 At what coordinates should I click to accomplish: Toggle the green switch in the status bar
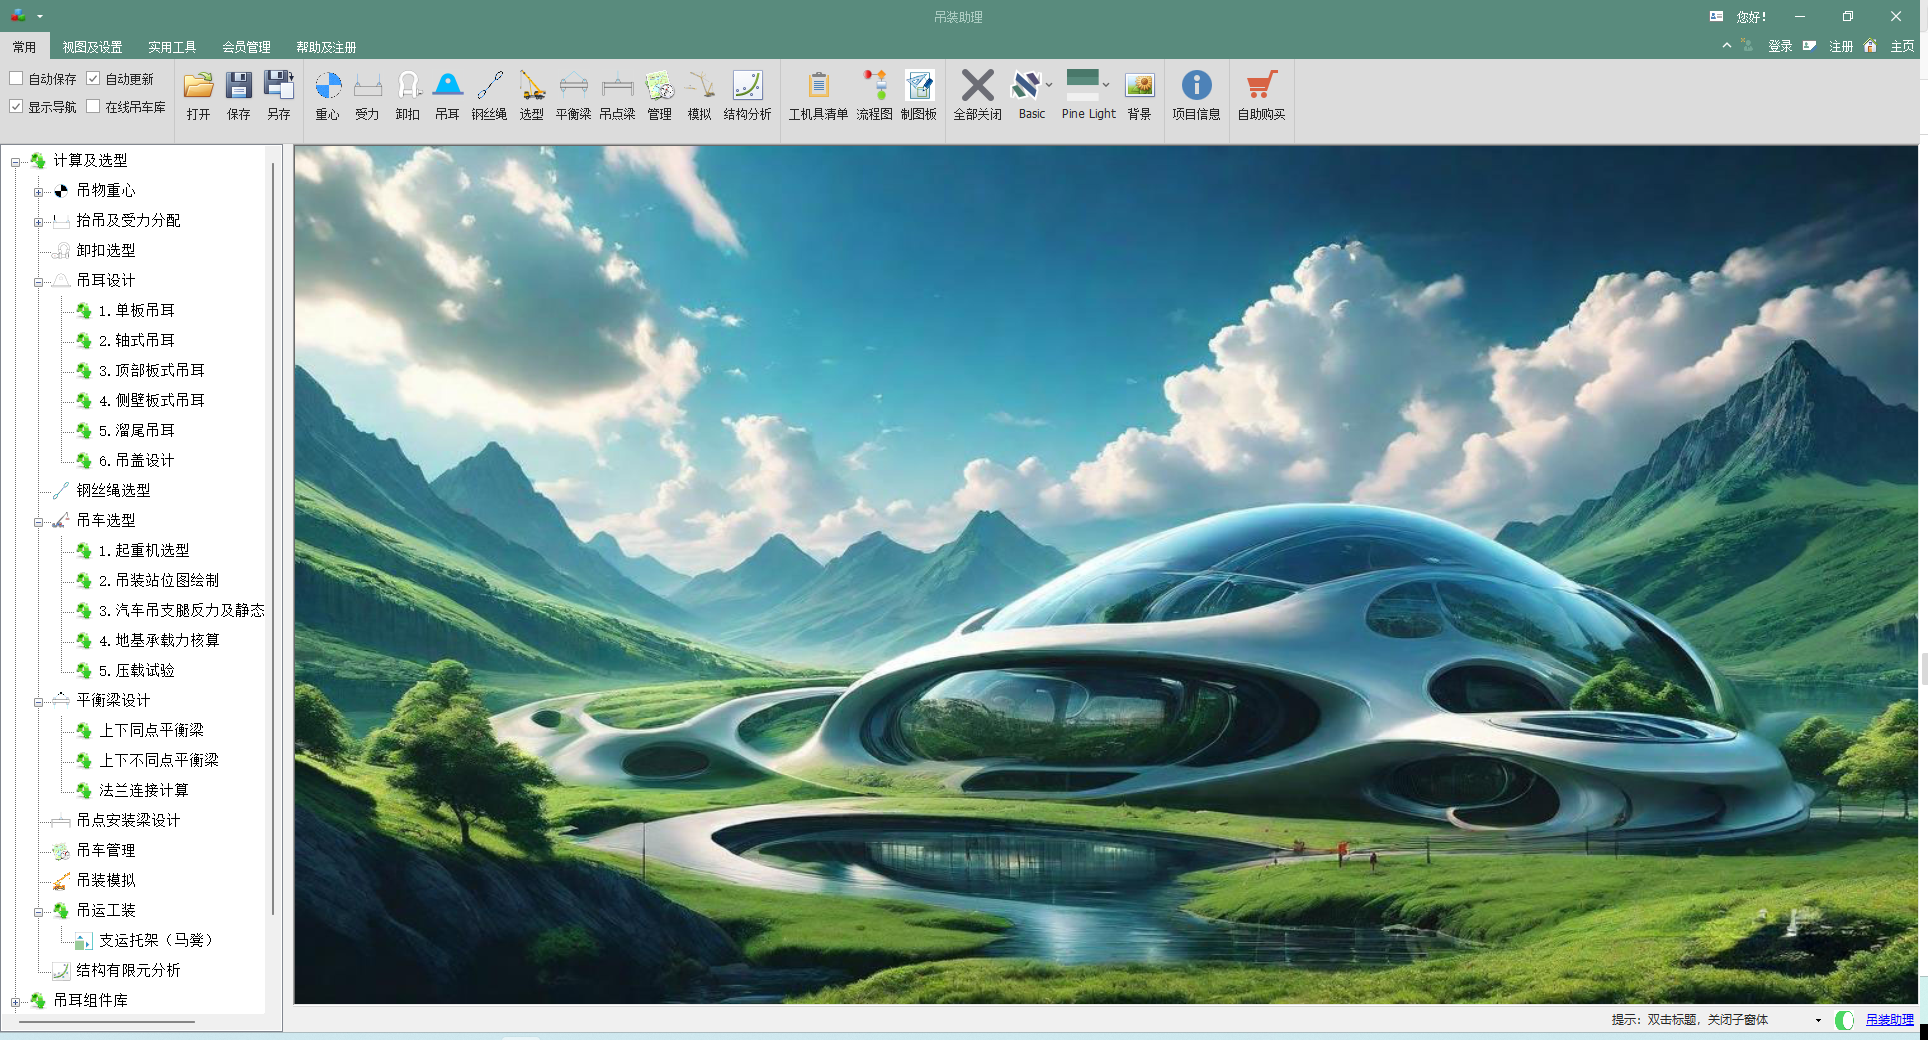pos(1845,1020)
